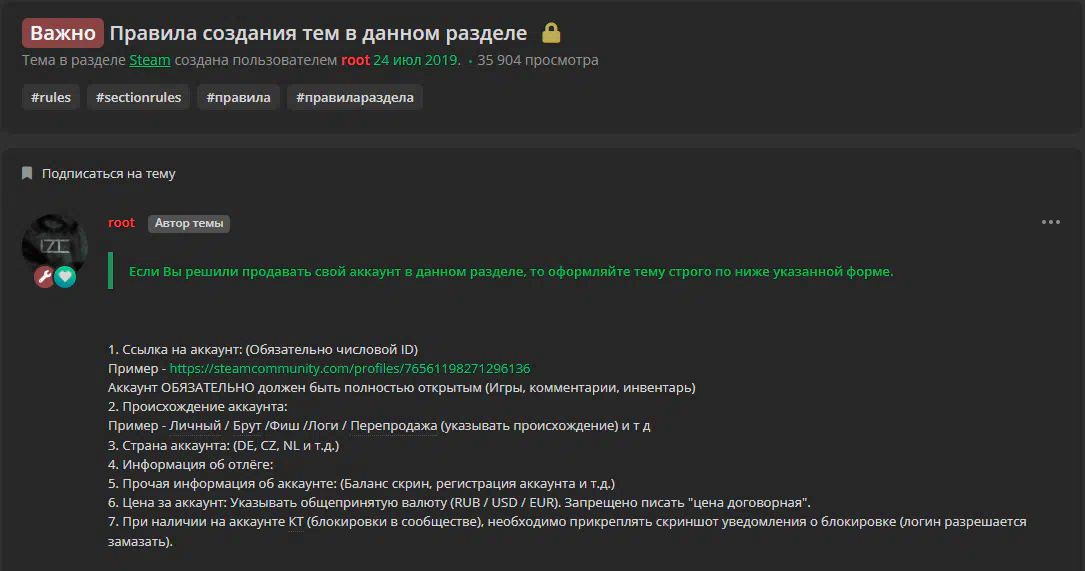Click the bookmark icon next to Подписаться на тему

tap(27, 173)
